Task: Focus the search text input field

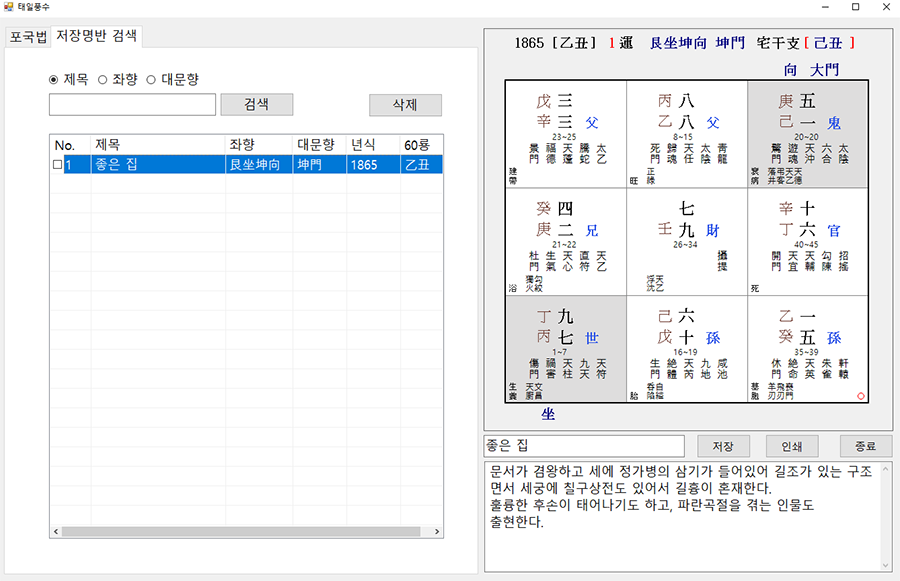Action: point(133,104)
